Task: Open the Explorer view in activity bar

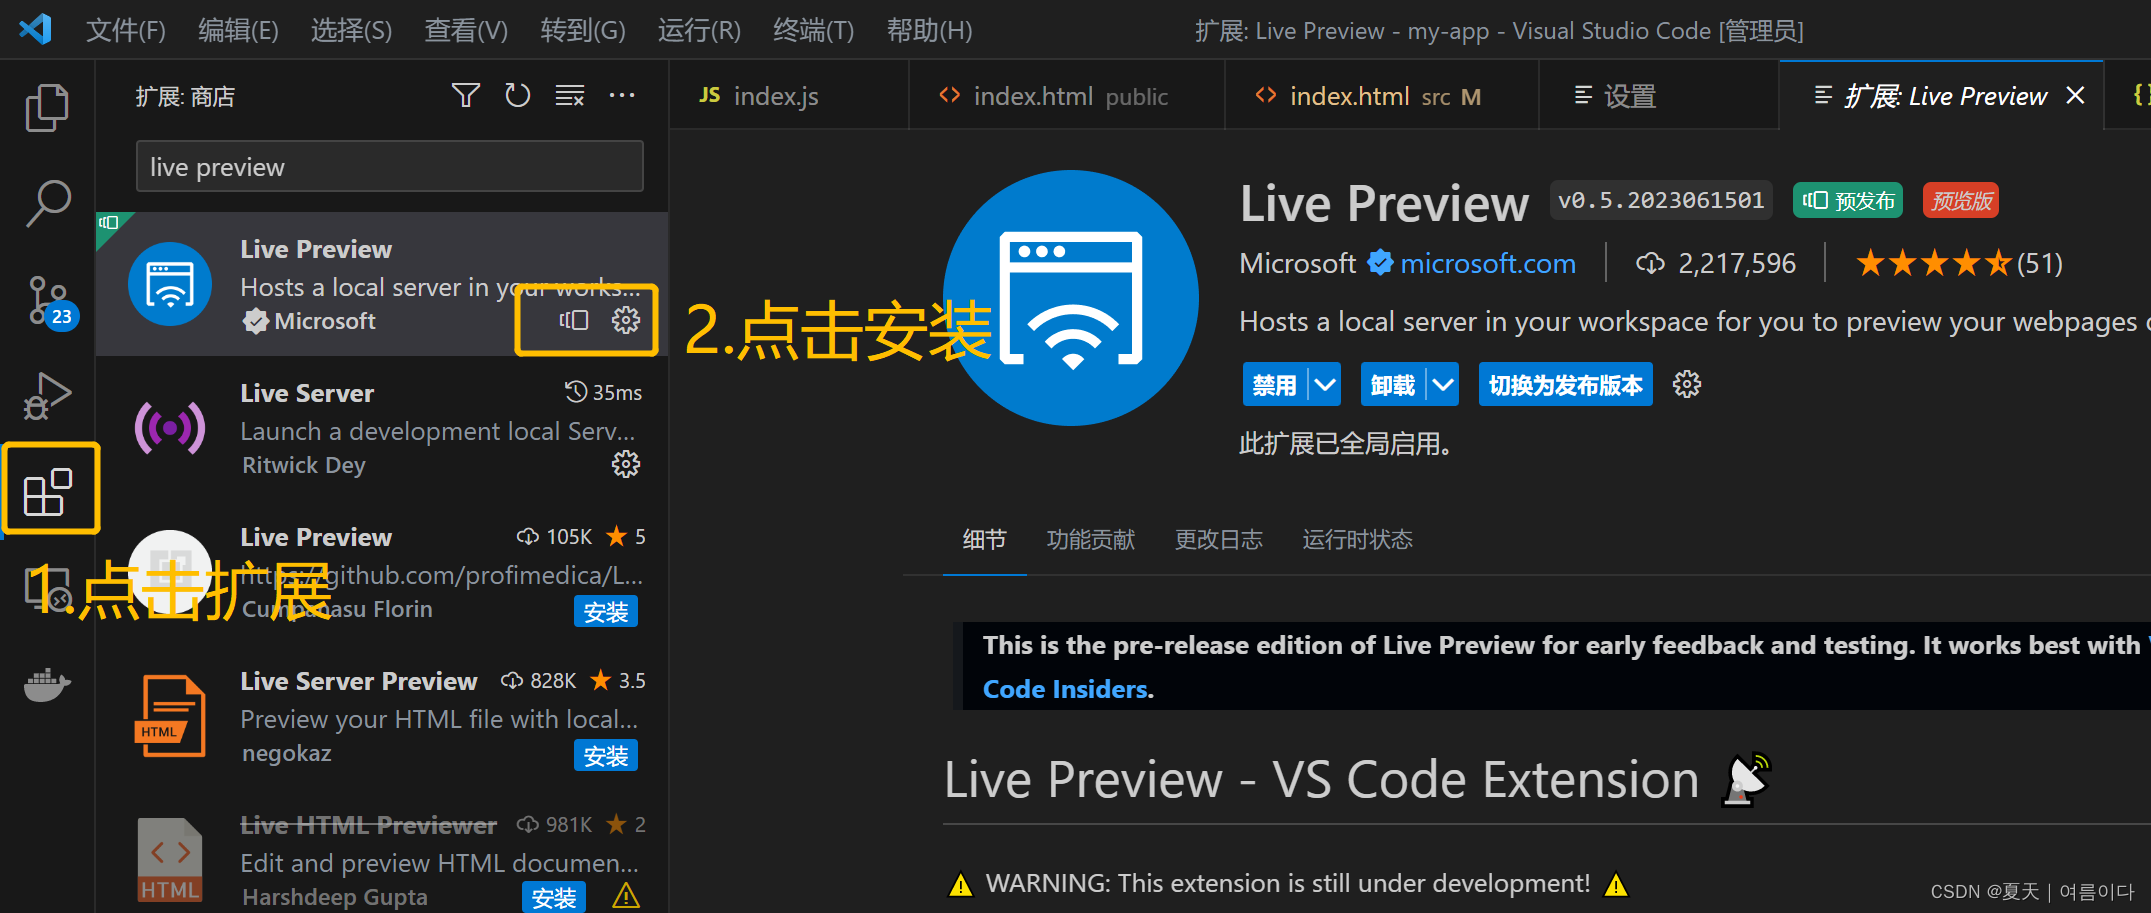Action: click(47, 107)
